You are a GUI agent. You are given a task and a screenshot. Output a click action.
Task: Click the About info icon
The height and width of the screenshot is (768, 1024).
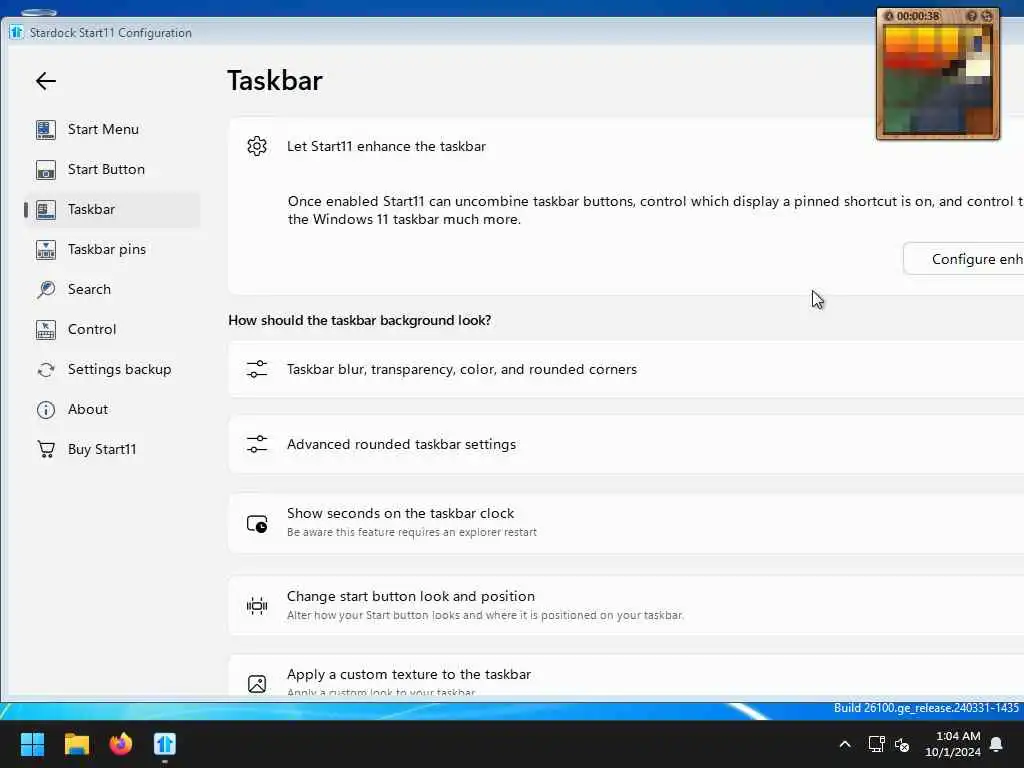[46, 409]
